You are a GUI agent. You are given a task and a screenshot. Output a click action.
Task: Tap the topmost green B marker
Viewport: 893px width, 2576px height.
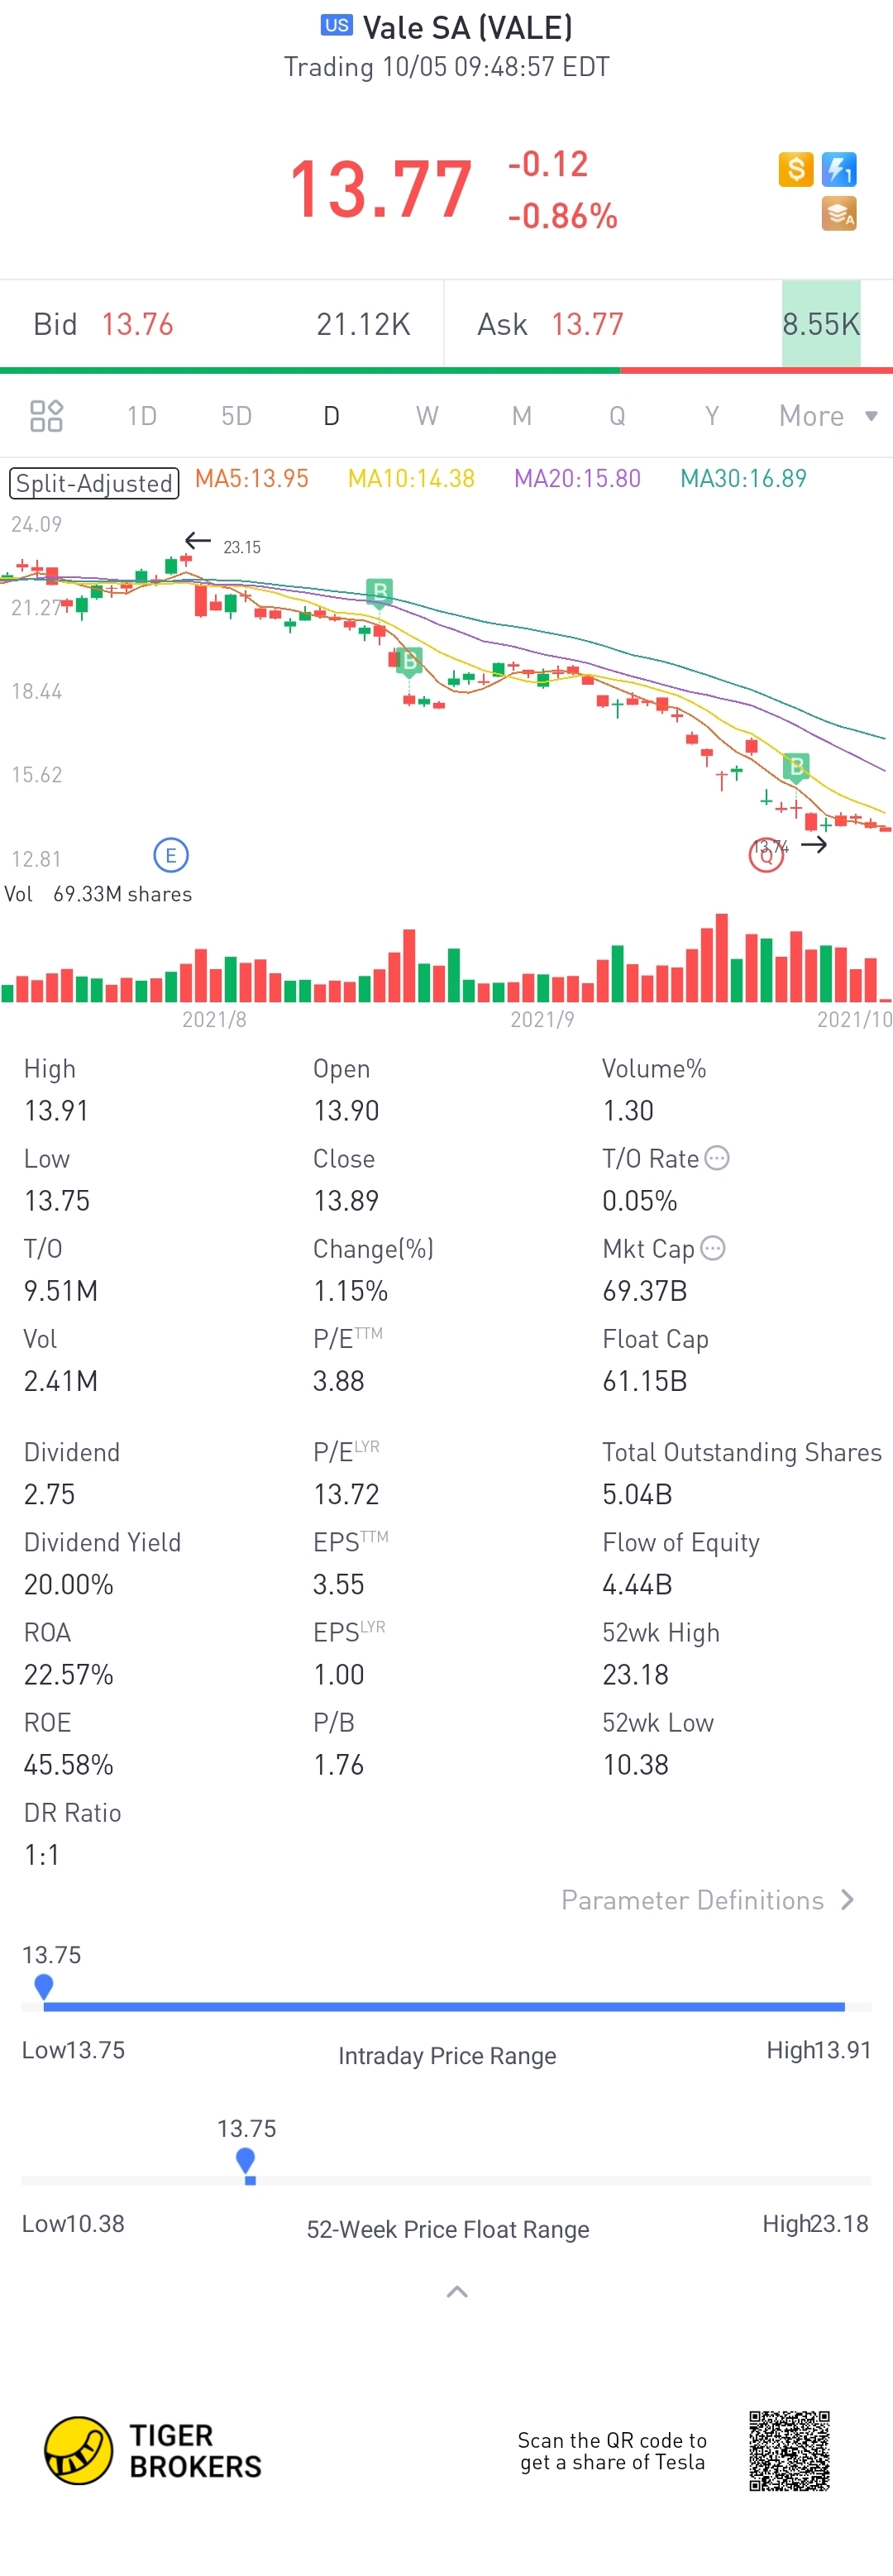coord(379,591)
